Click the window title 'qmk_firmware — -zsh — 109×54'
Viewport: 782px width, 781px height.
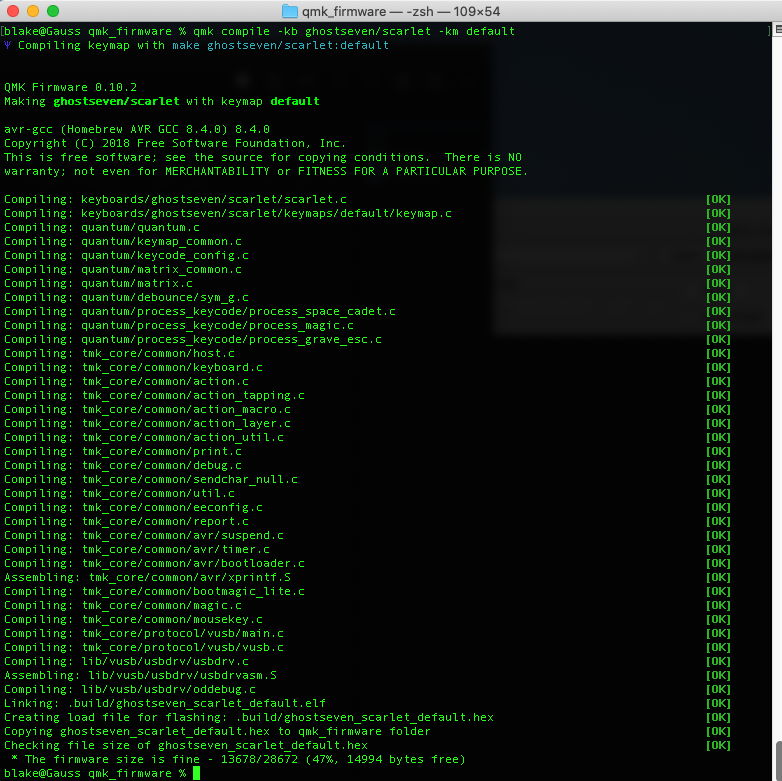401,11
